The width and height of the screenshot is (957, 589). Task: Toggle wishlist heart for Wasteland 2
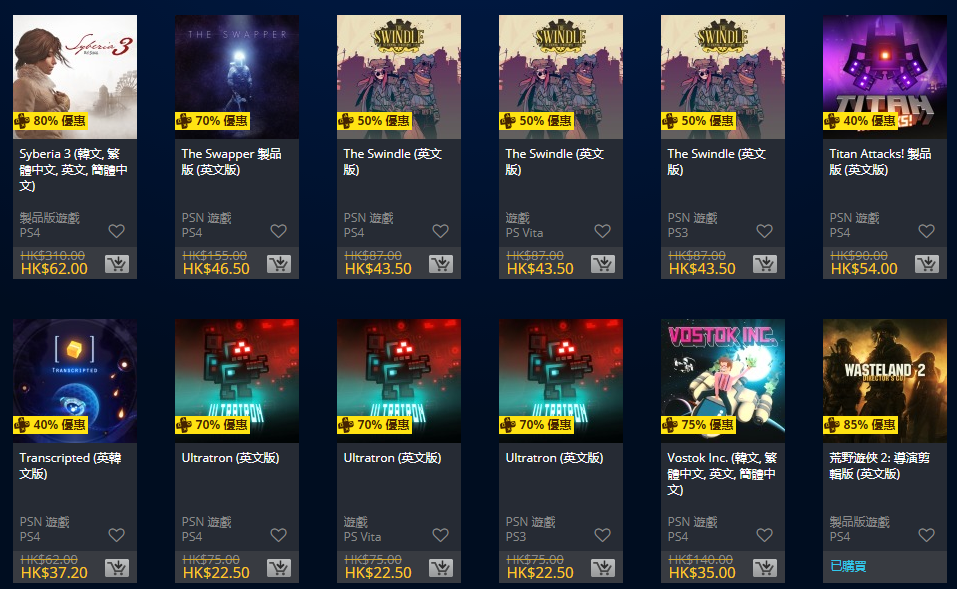926,535
